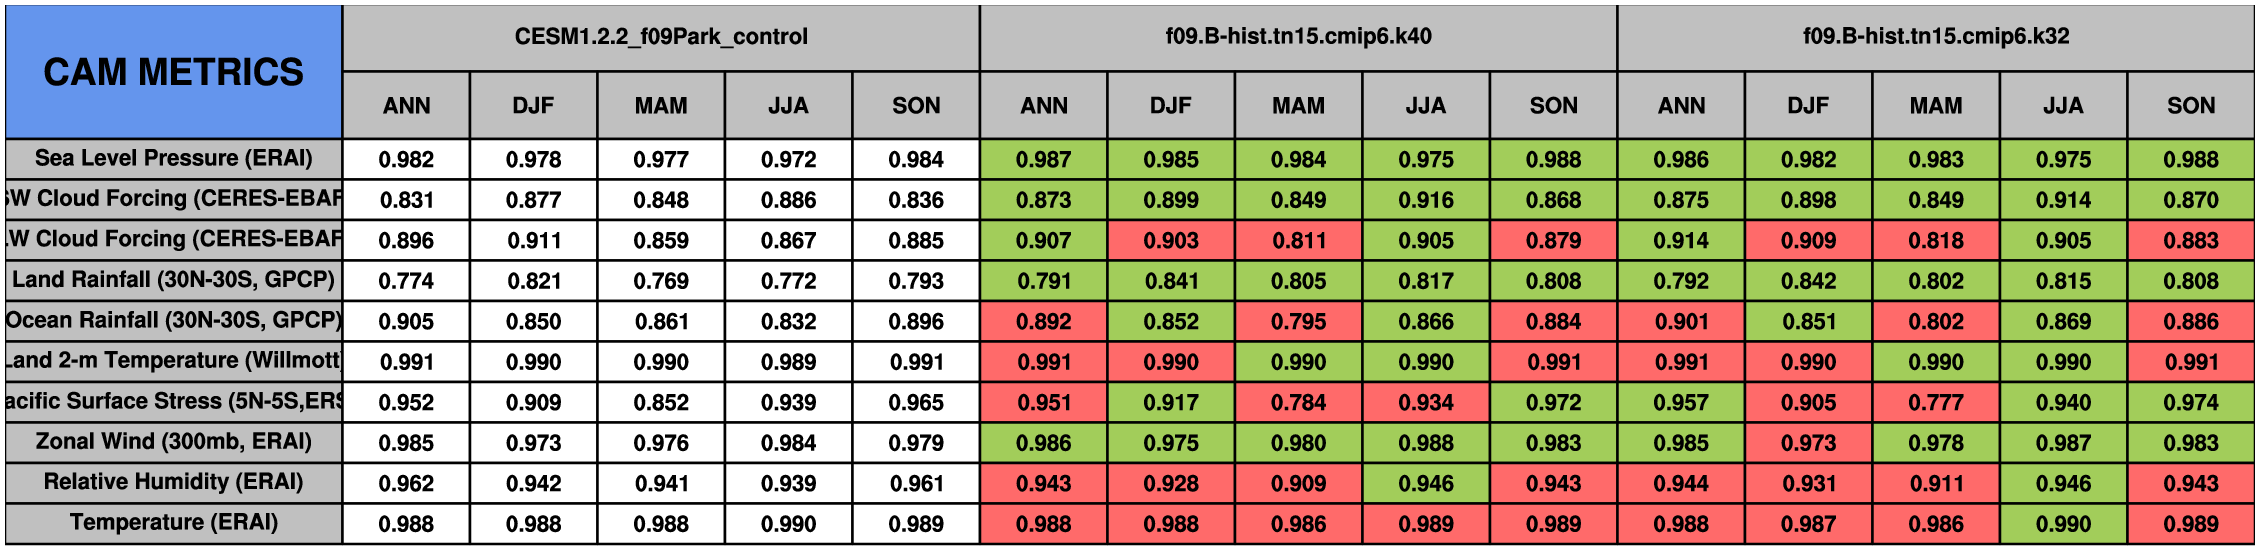Click the red cell with value 0.818
This screenshot has height=551, width=2260.
click(x=1935, y=240)
